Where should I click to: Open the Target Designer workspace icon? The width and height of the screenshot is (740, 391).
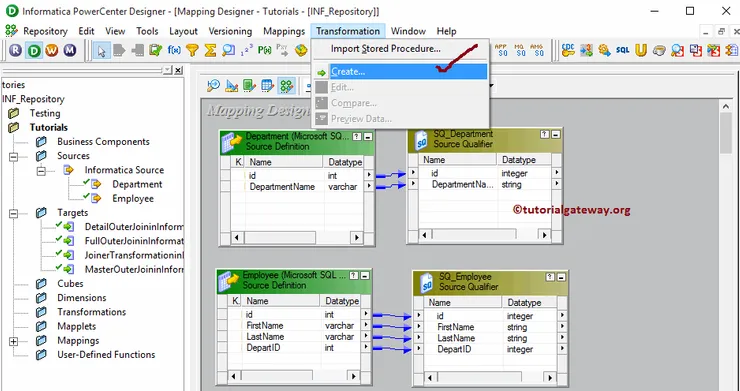tap(231, 85)
